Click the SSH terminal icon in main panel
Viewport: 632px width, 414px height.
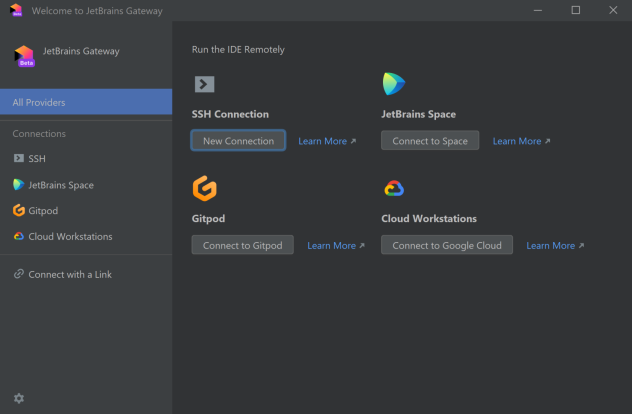(x=204, y=85)
